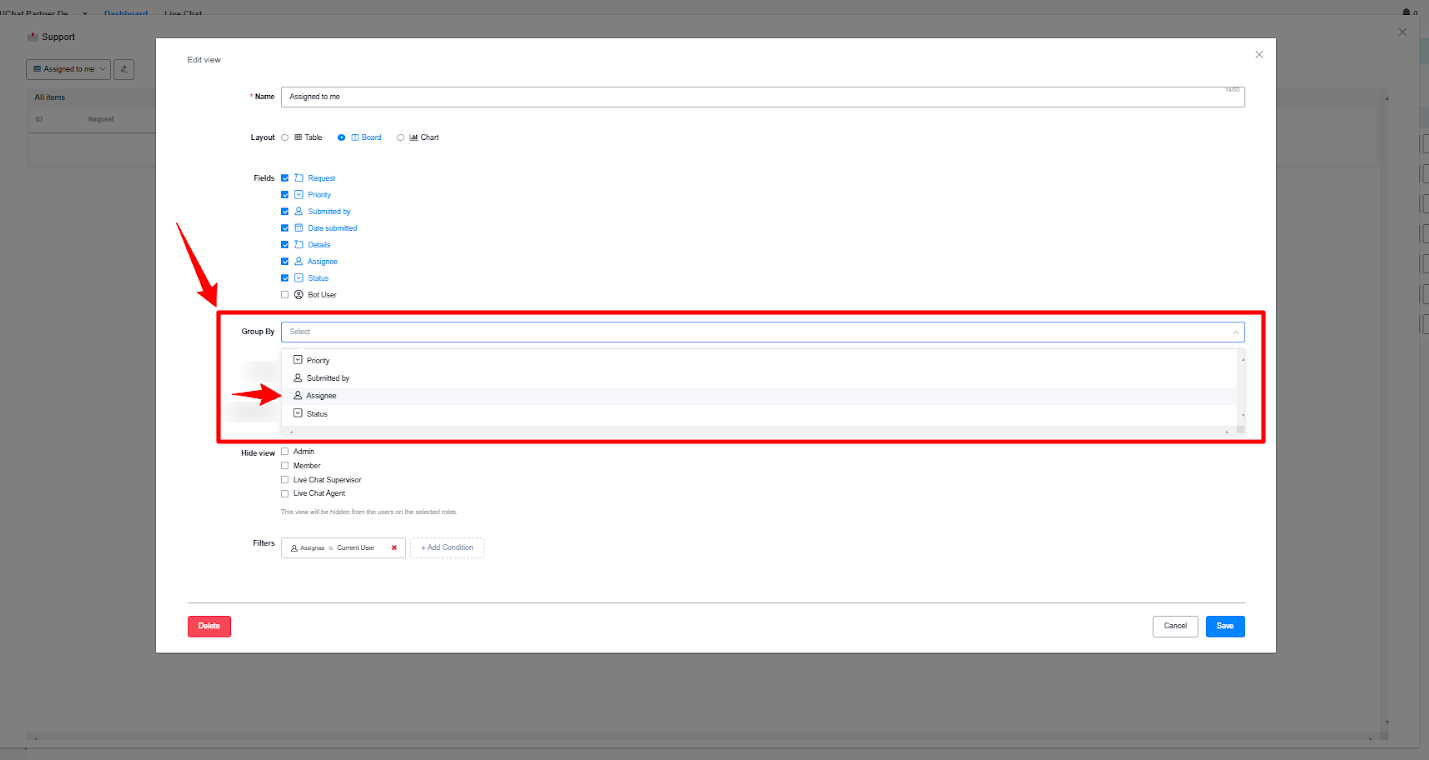Click the Group By dropdown chevron

1236,332
